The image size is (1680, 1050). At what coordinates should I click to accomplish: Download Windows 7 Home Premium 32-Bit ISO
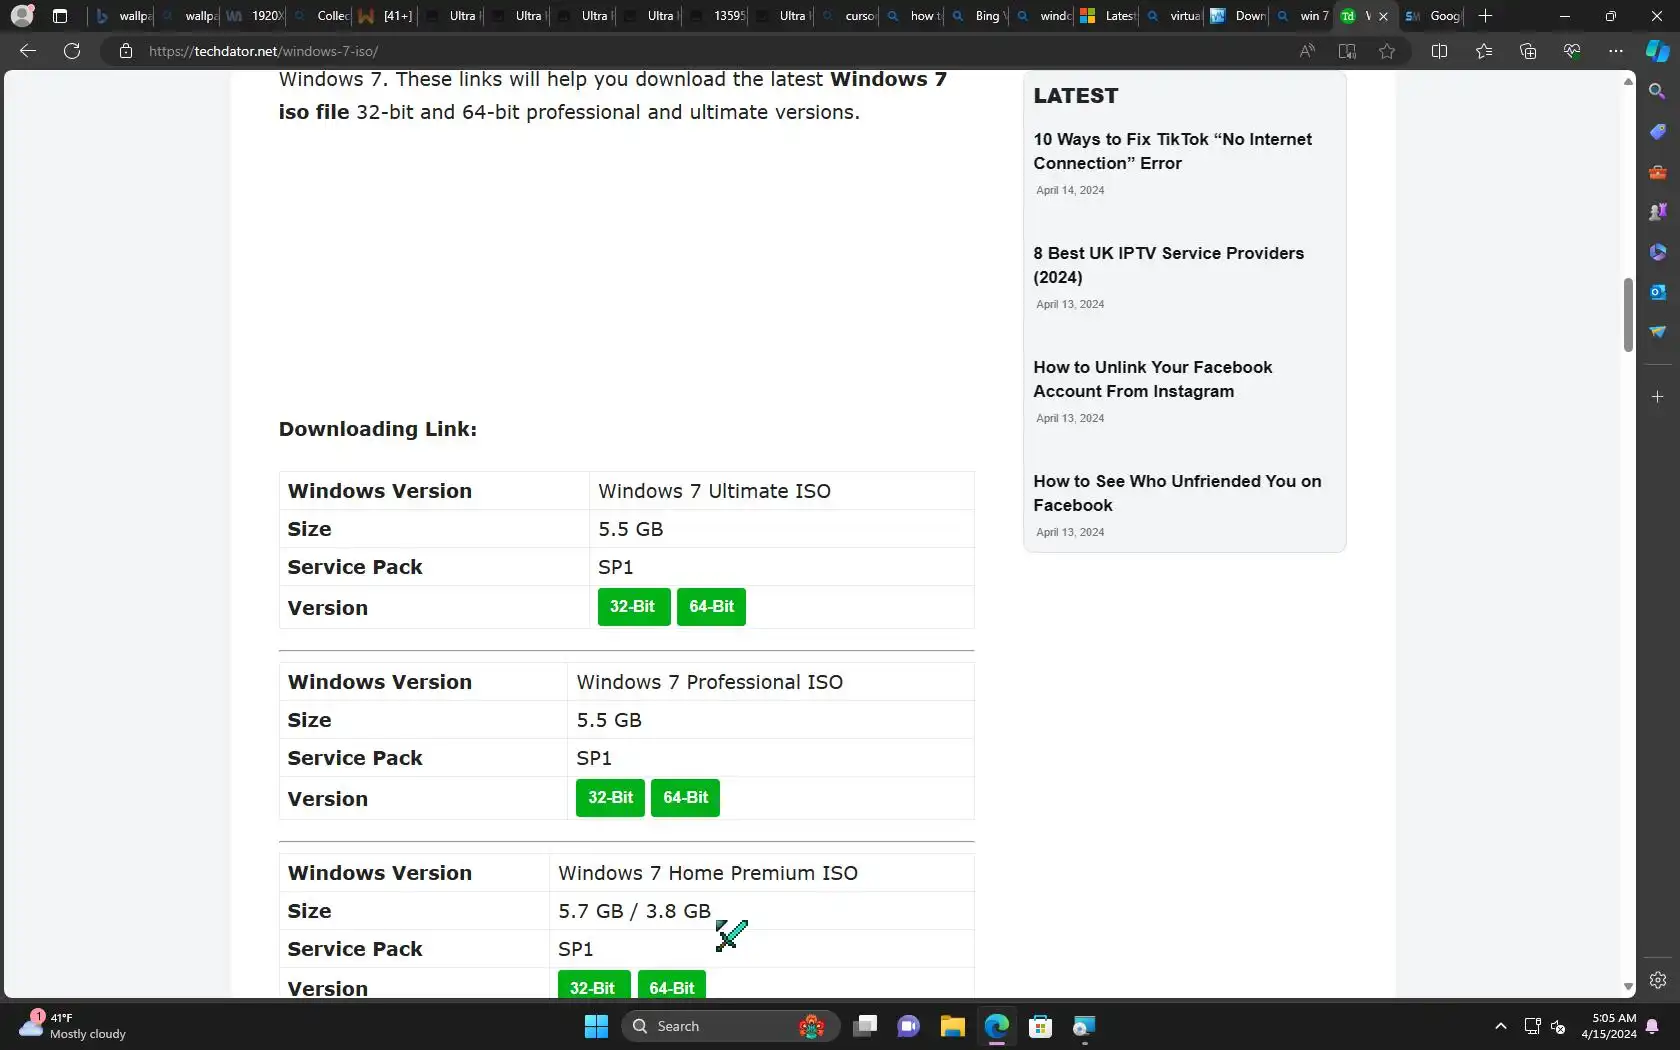coord(593,986)
